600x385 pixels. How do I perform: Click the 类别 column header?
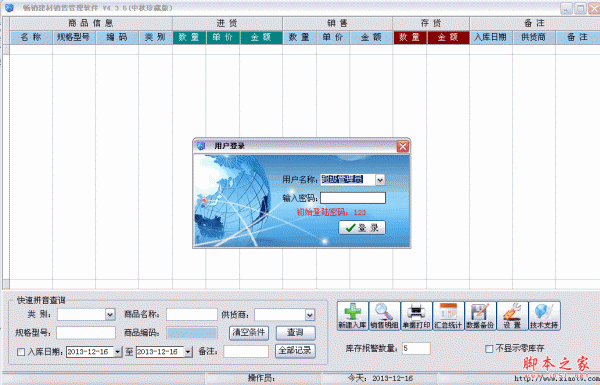(x=155, y=37)
